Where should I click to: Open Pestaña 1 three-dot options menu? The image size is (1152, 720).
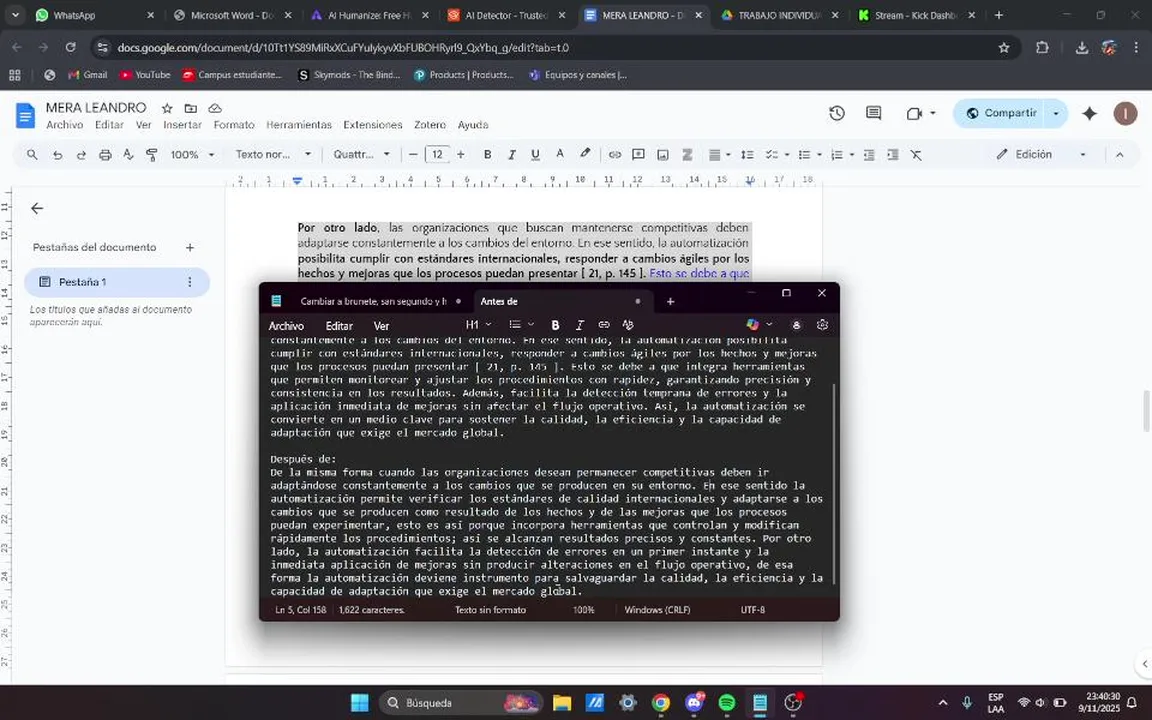tap(190, 282)
